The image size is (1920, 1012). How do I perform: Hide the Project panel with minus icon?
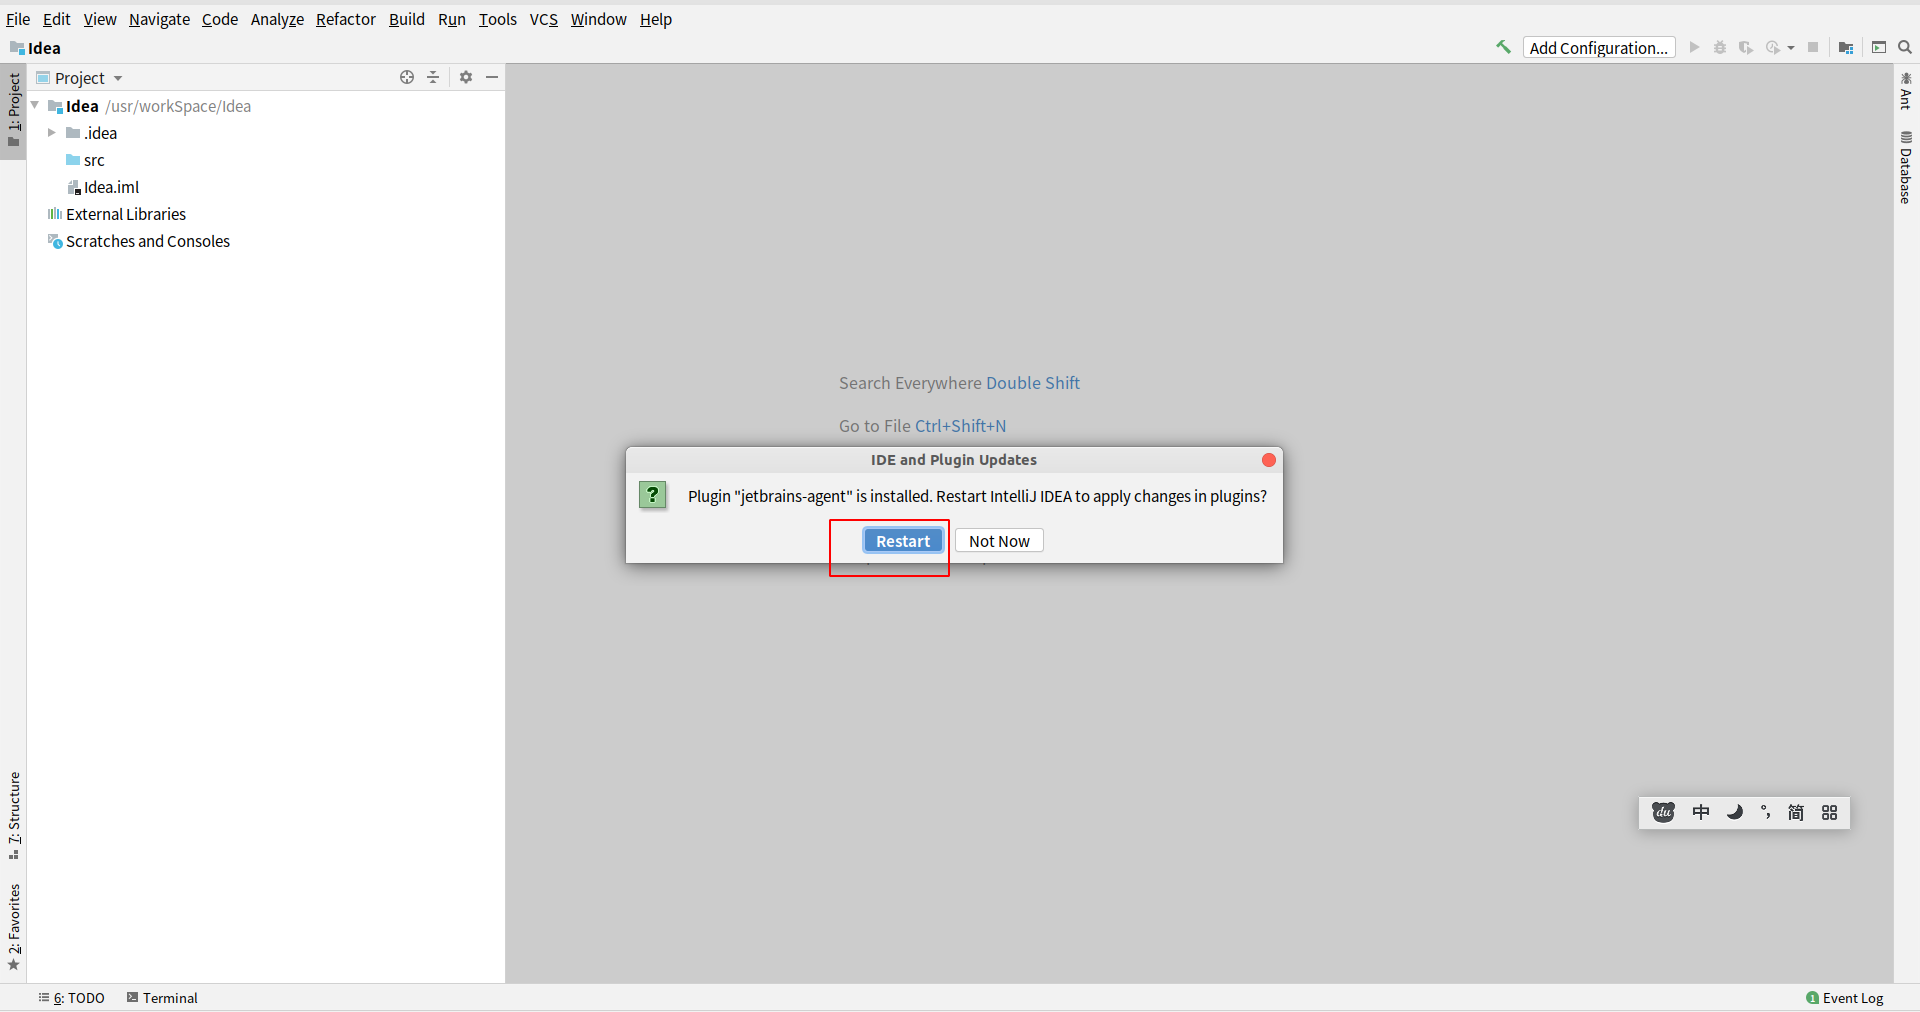point(492,77)
